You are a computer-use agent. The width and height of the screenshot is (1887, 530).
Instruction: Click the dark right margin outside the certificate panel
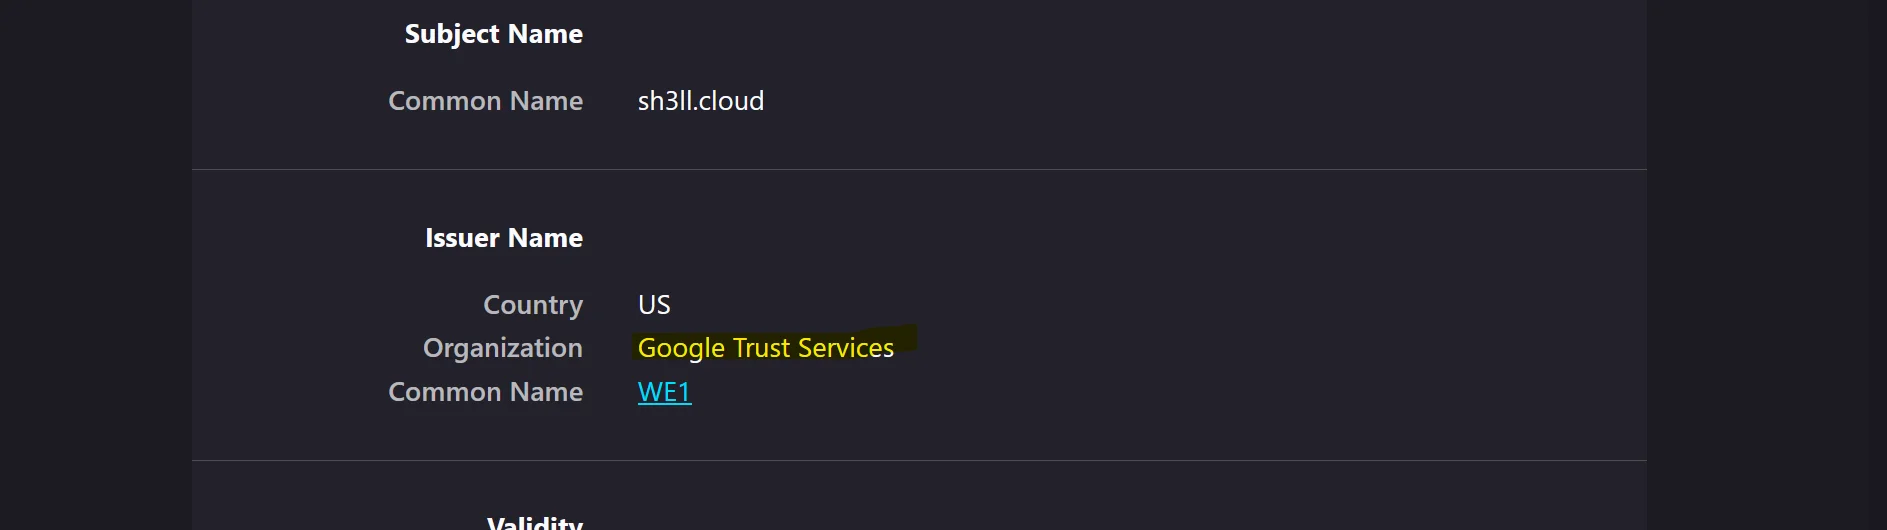pyautogui.click(x=1767, y=265)
